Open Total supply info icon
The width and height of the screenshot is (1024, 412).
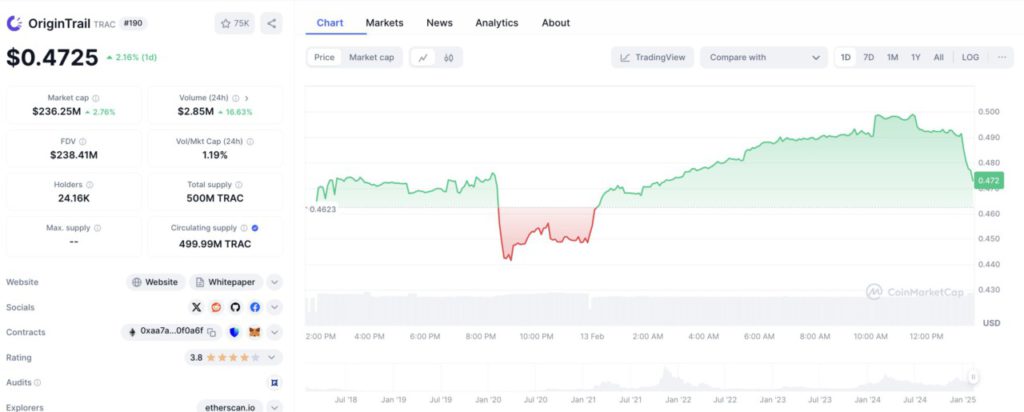coord(239,185)
